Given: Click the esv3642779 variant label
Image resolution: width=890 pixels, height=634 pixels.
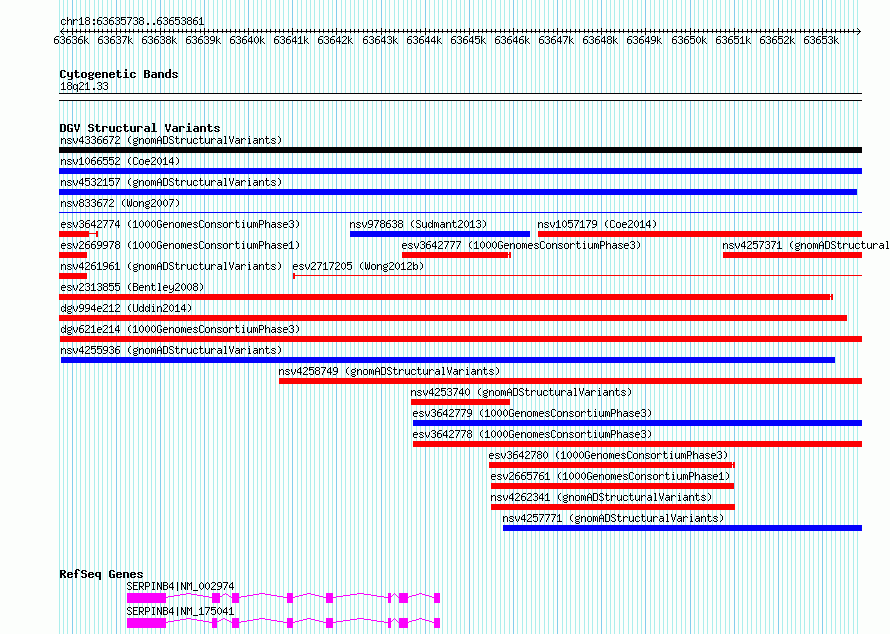Looking at the screenshot, I should coord(532,413).
